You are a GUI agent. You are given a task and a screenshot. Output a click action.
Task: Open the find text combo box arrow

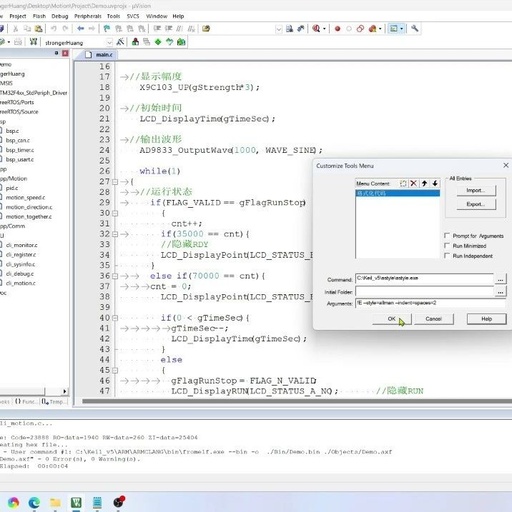(279, 29)
